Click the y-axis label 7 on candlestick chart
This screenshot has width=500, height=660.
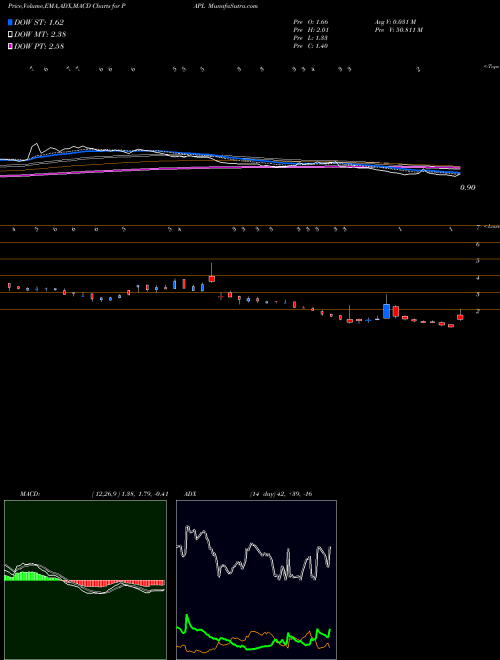[x=478, y=227]
